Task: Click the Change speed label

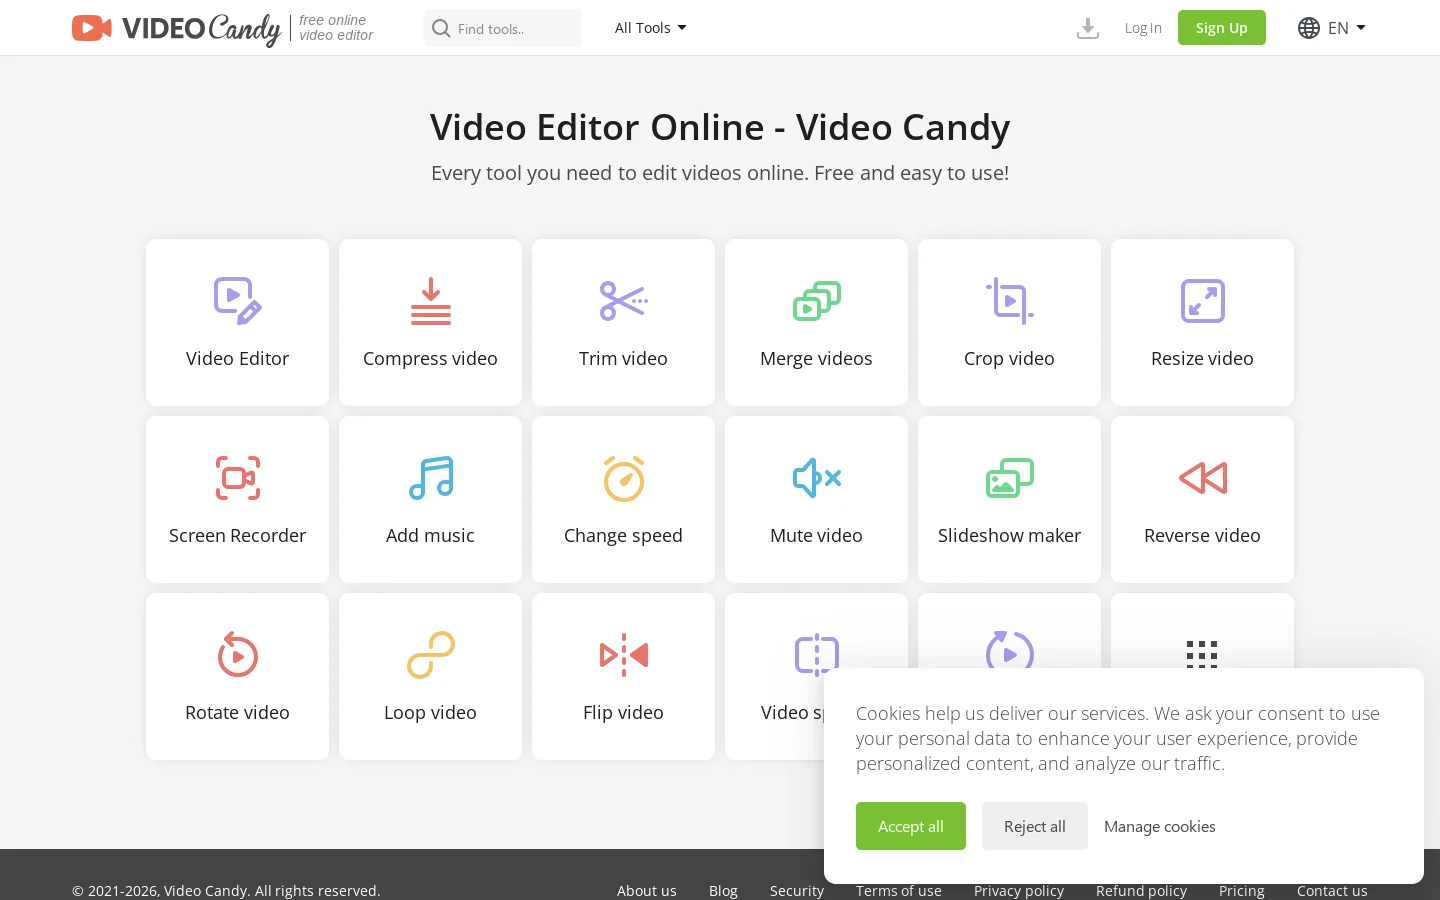Action: pos(623,536)
